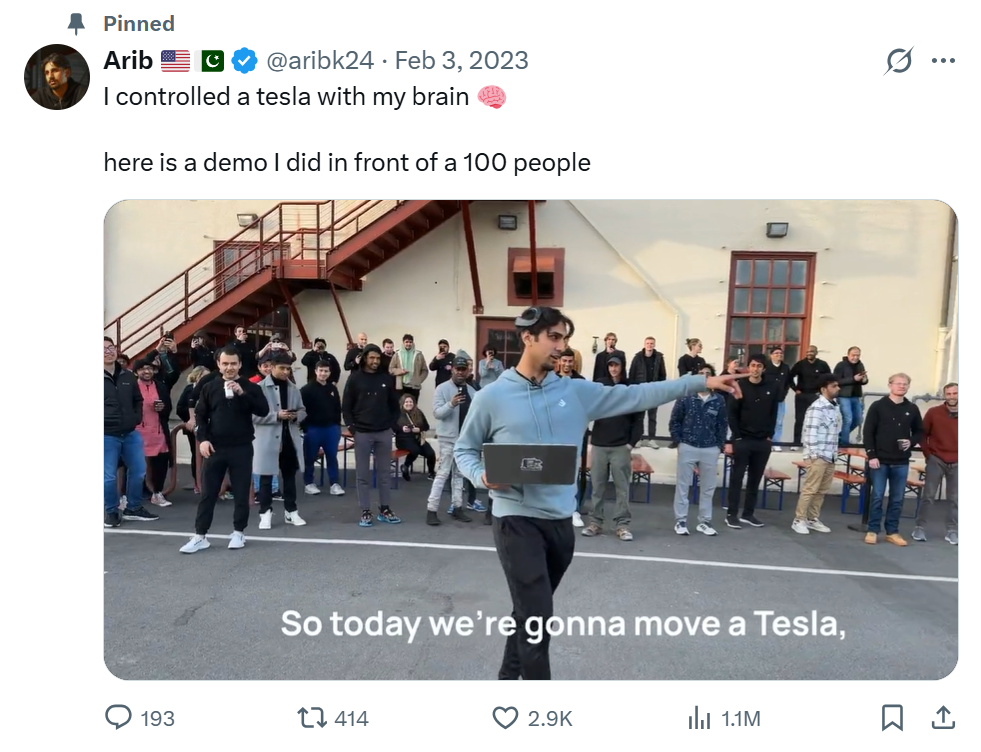Click the display name Arib
The image size is (981, 752).
(128, 61)
